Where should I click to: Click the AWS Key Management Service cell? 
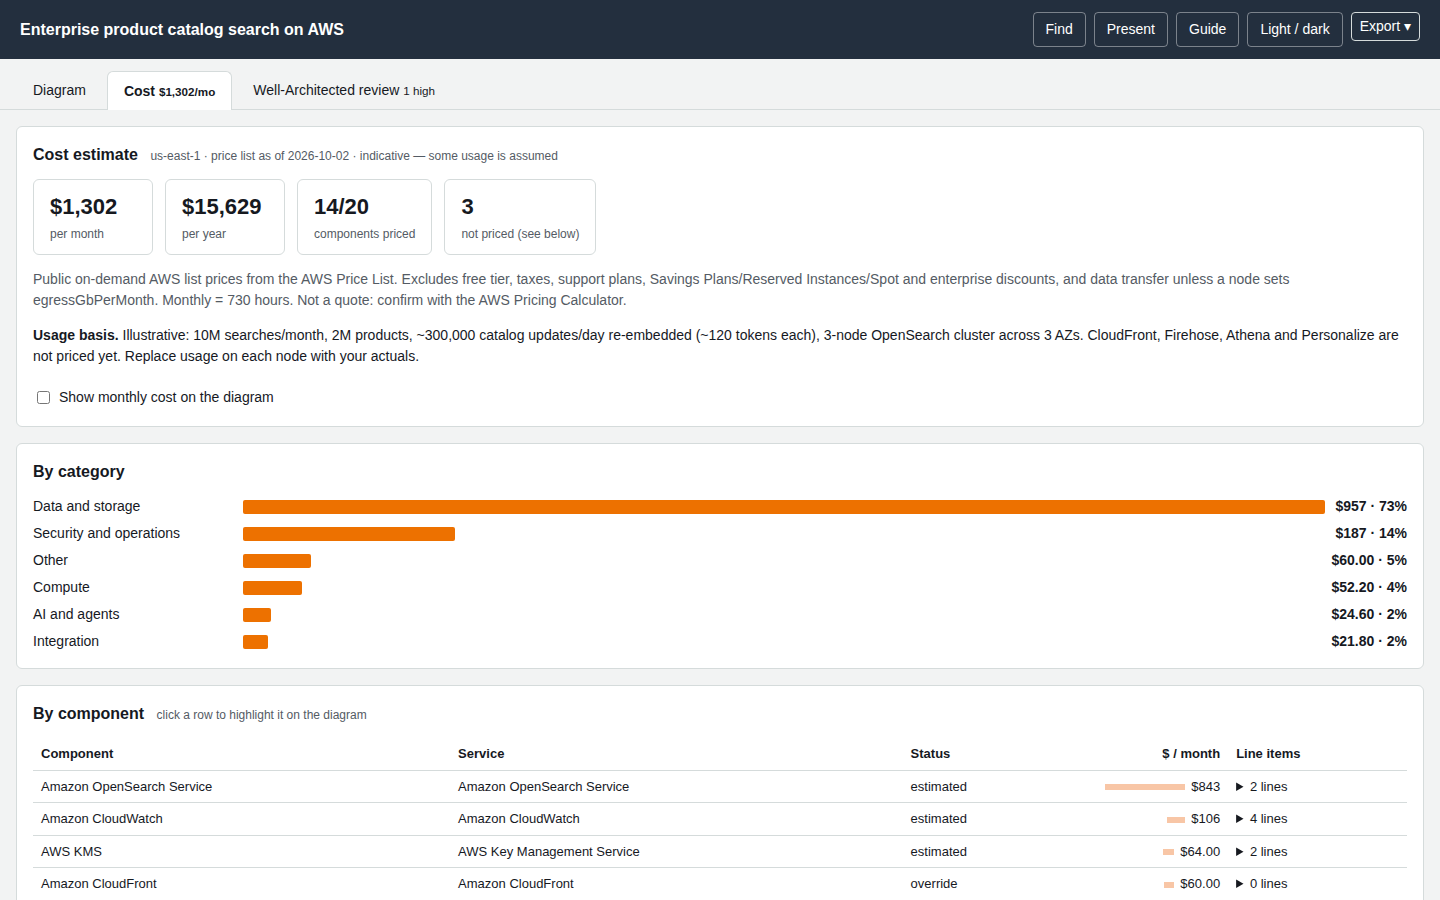[x=549, y=852]
